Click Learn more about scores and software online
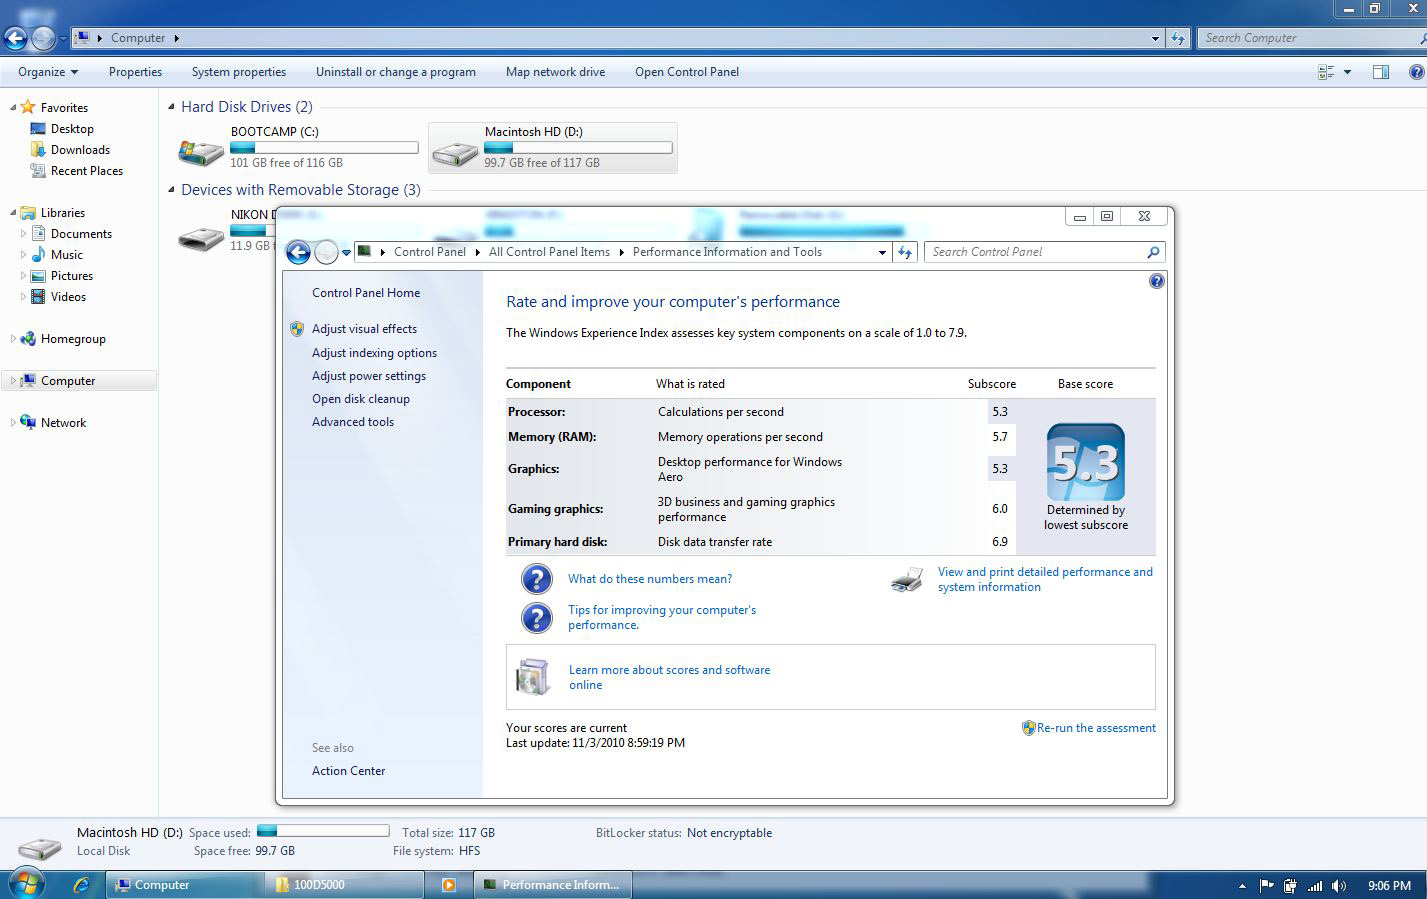The height and width of the screenshot is (899, 1427). point(669,677)
